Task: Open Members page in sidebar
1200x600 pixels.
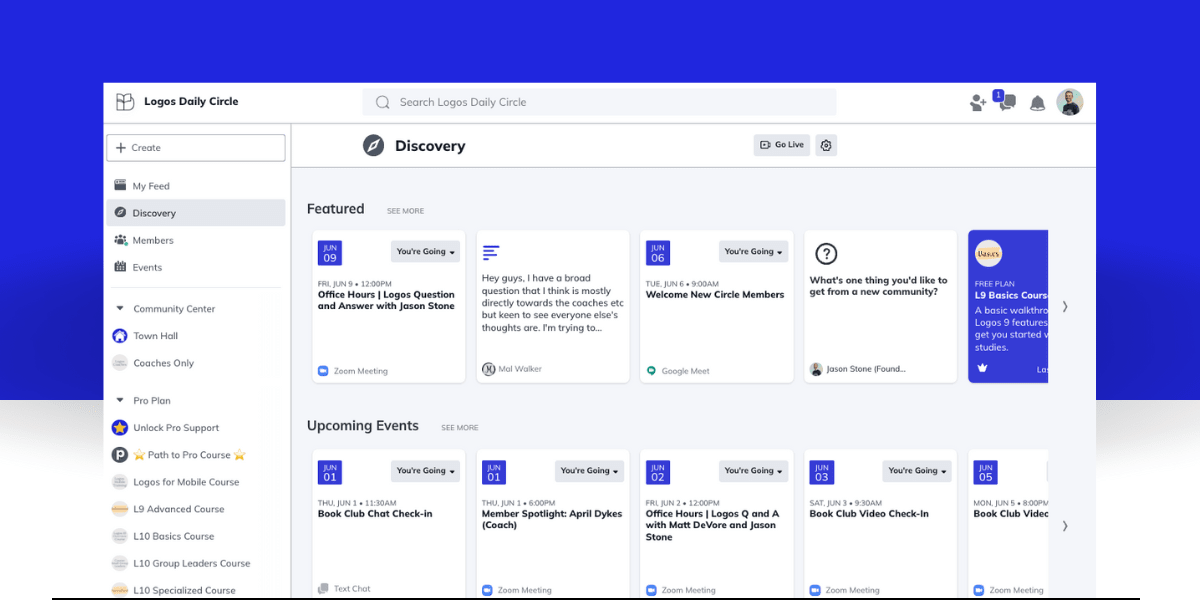Action: (196, 240)
